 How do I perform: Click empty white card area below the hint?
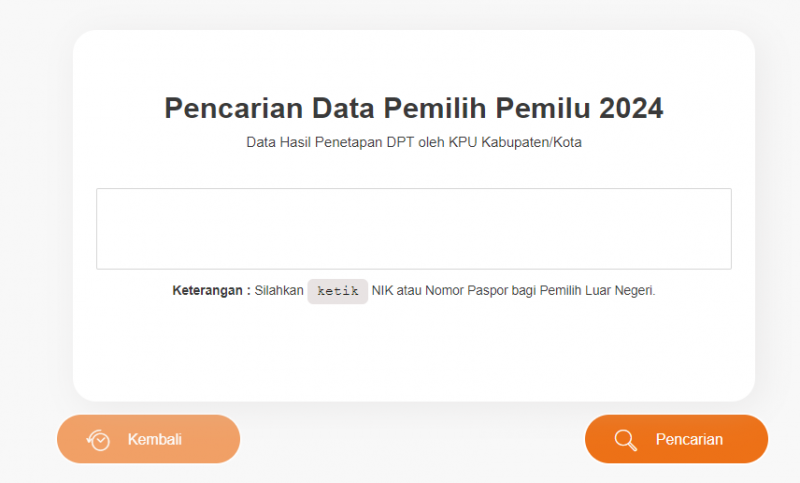tap(413, 350)
